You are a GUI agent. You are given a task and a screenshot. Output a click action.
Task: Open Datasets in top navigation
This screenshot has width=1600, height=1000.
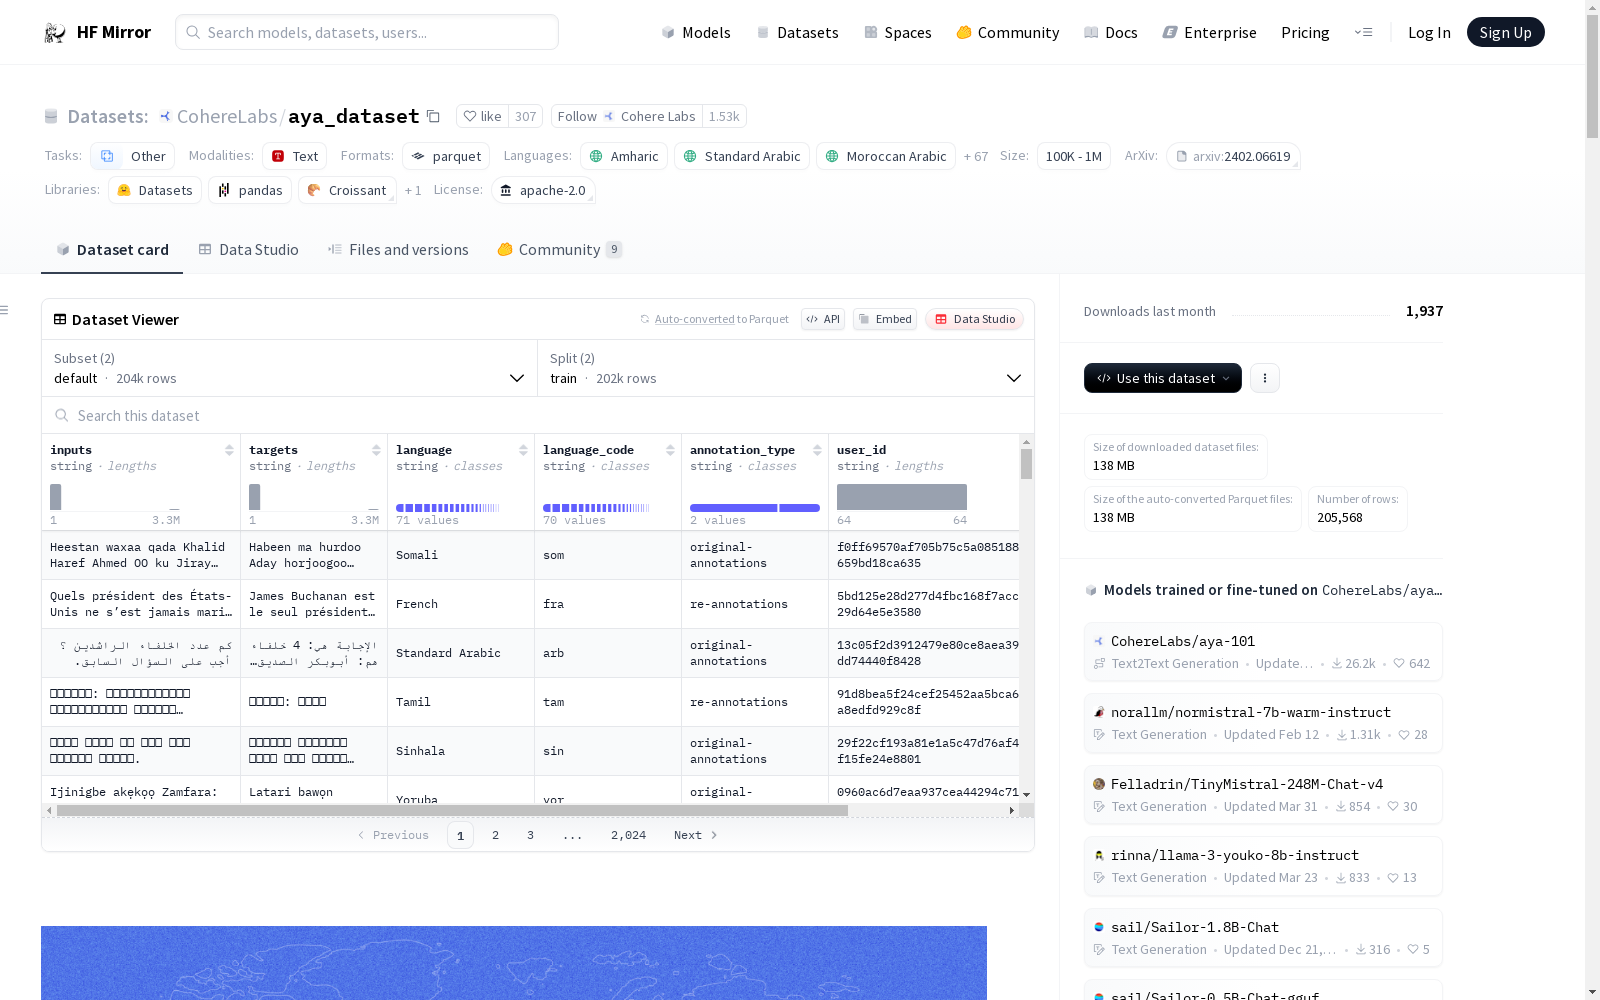click(797, 32)
